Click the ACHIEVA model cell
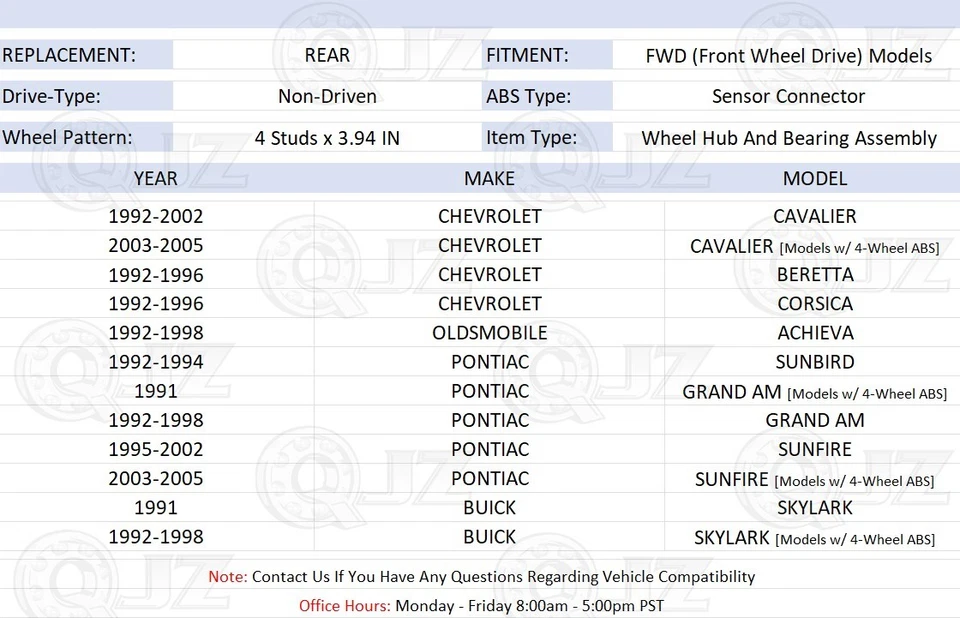The width and height of the screenshot is (960, 618). 814,333
